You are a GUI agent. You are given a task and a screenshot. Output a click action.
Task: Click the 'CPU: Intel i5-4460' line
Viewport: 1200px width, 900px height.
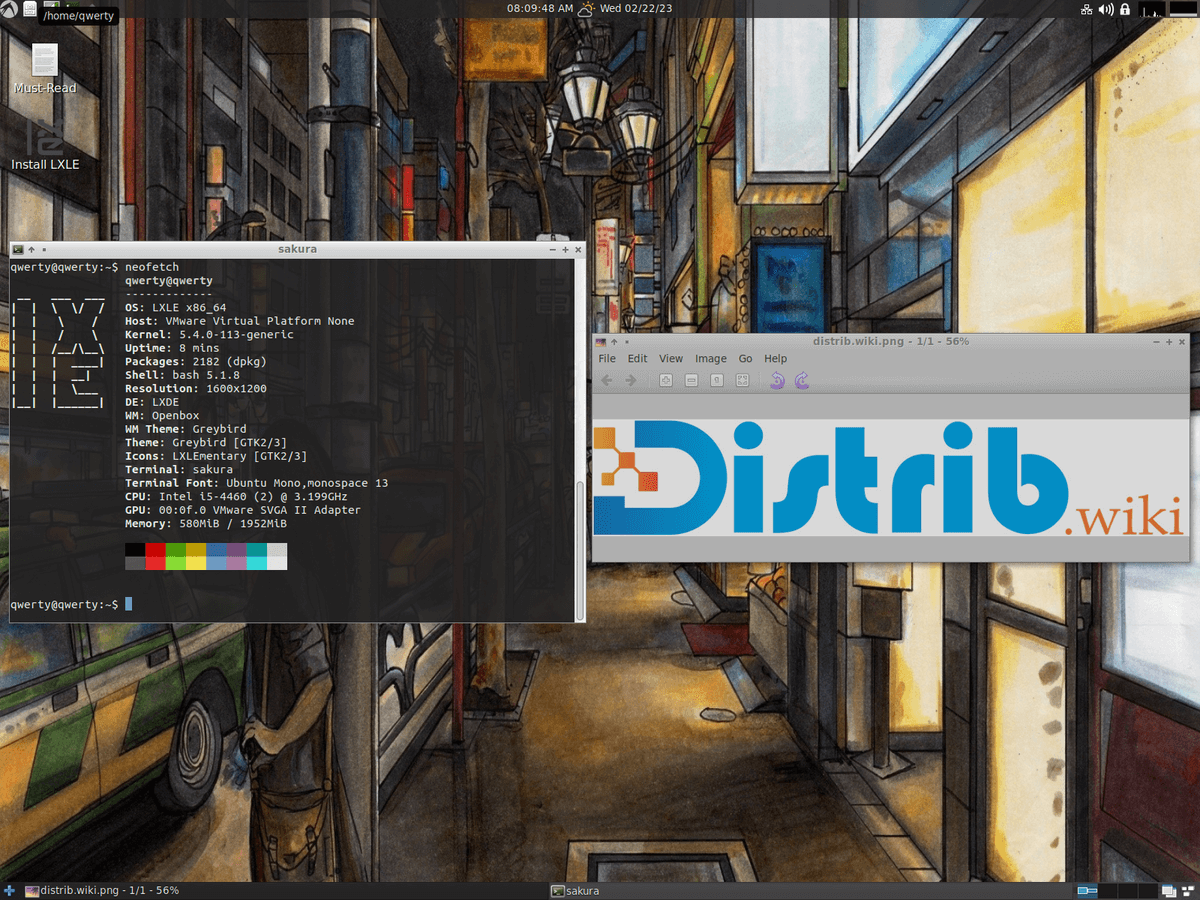237,497
